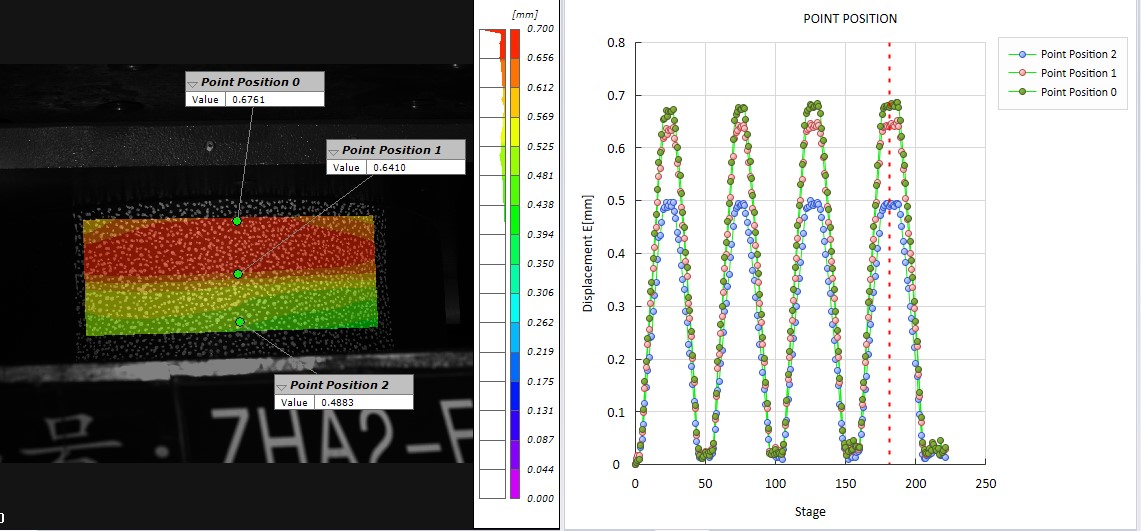Click the magenta bottom of the color scale
The image size is (1141, 531).
click(x=515, y=488)
